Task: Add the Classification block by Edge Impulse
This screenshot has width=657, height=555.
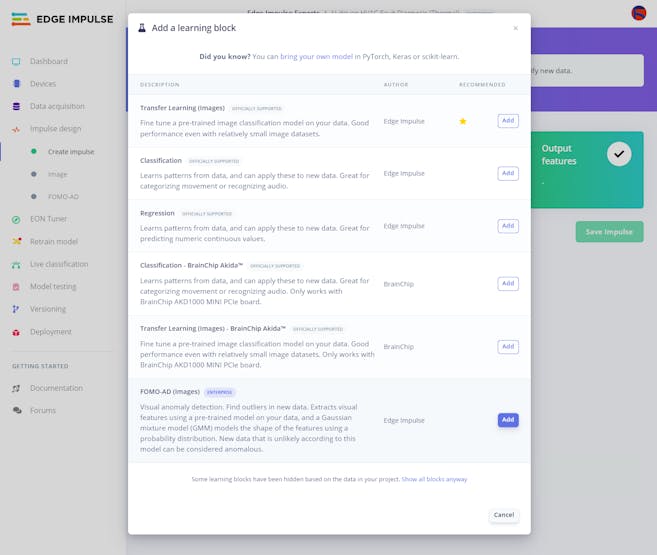Action: (x=508, y=173)
